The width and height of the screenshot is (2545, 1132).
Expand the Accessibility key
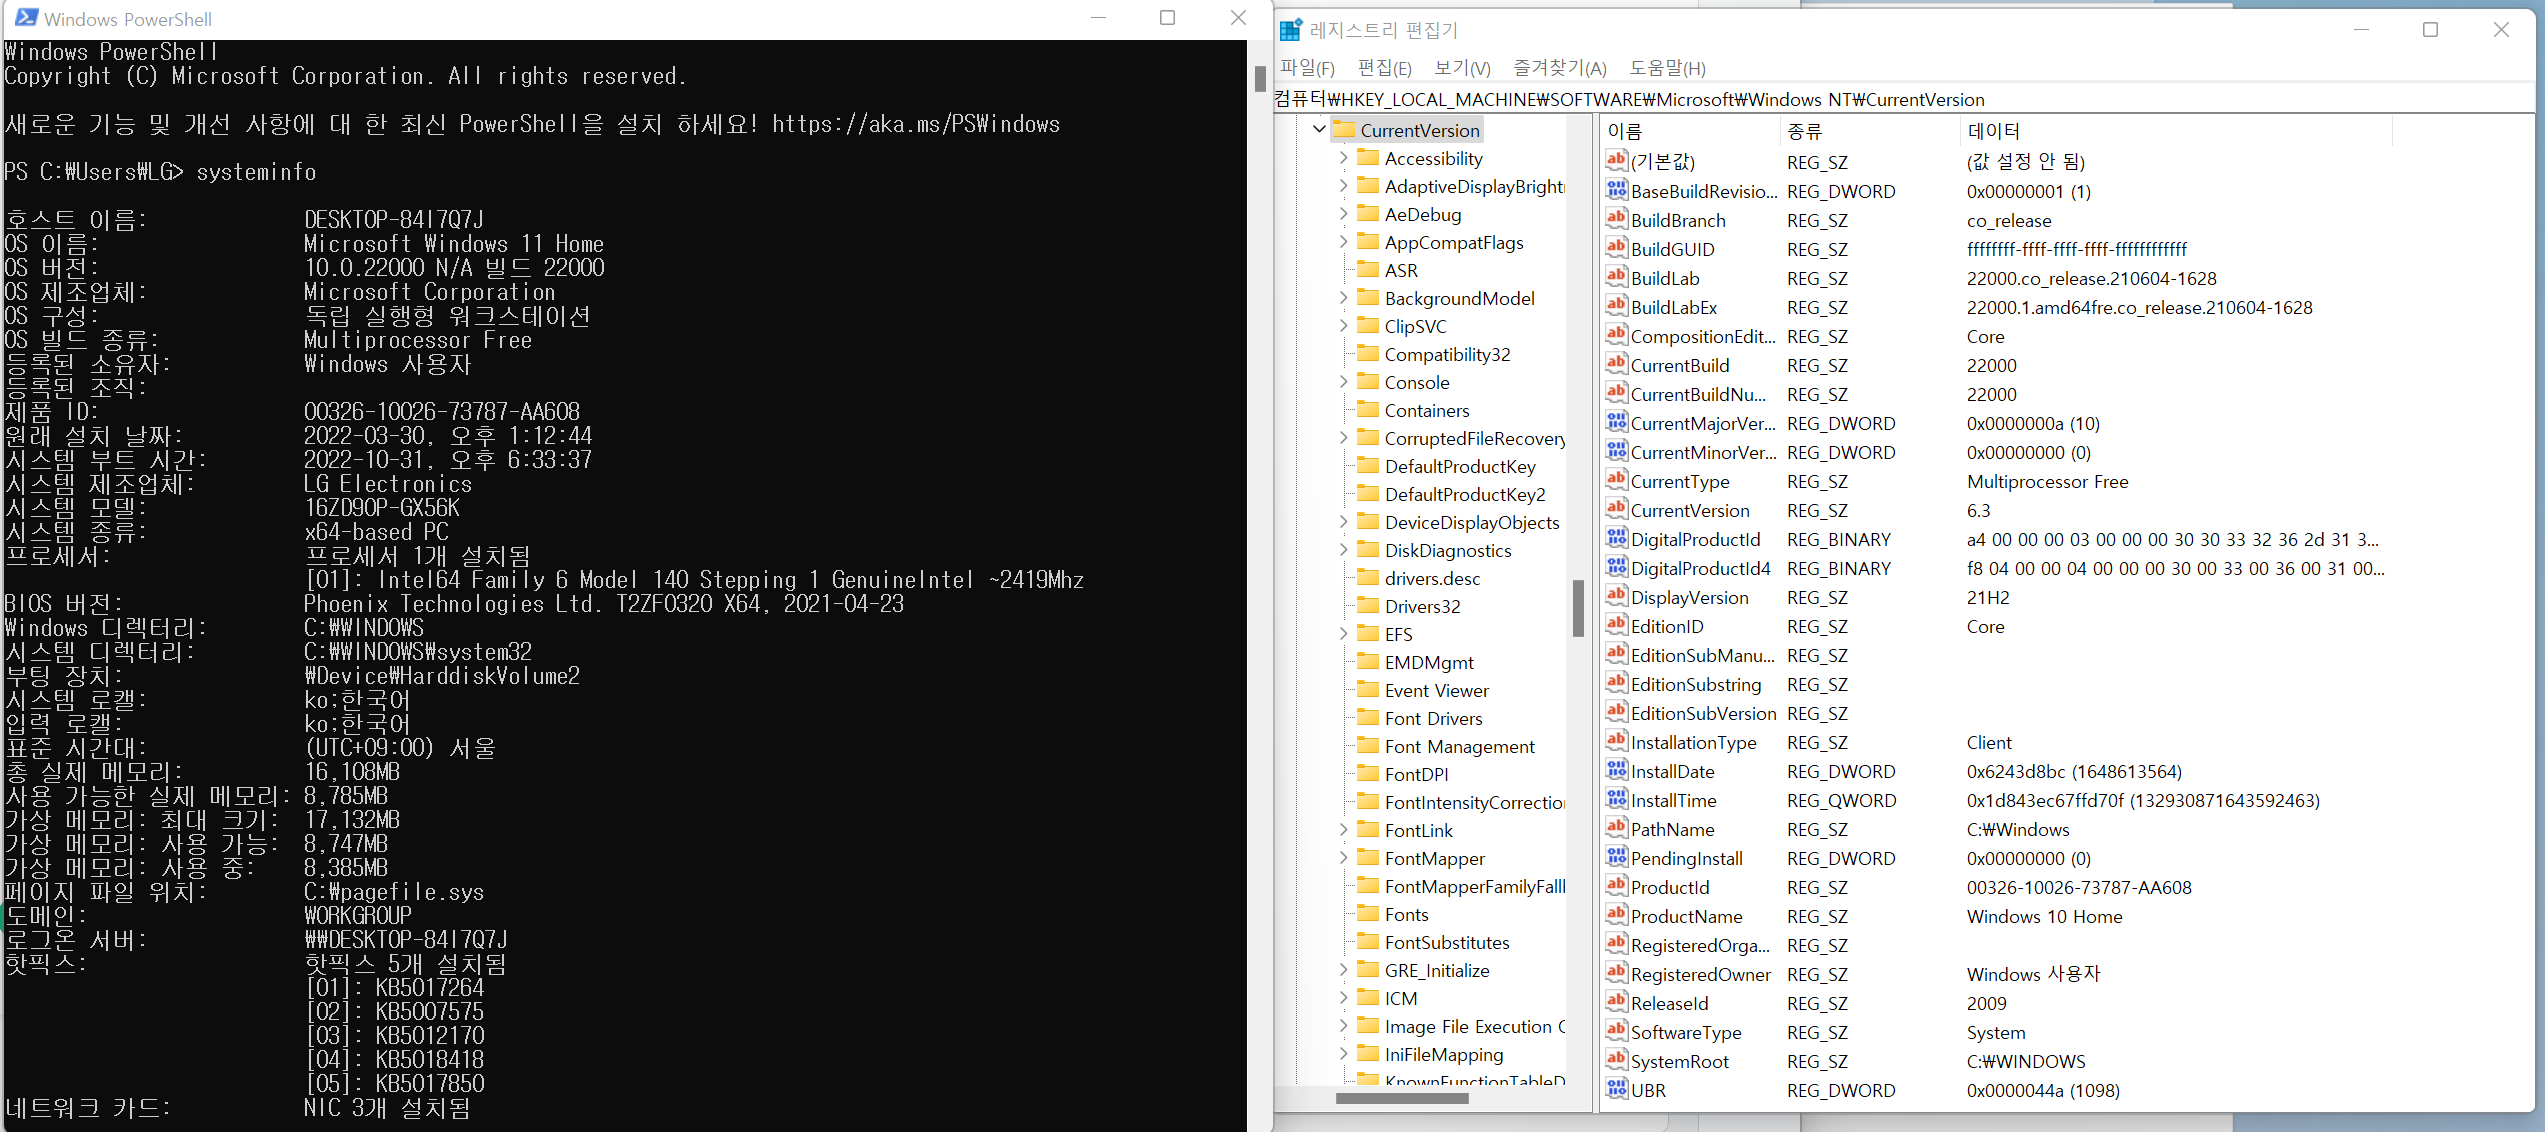click(x=1343, y=158)
